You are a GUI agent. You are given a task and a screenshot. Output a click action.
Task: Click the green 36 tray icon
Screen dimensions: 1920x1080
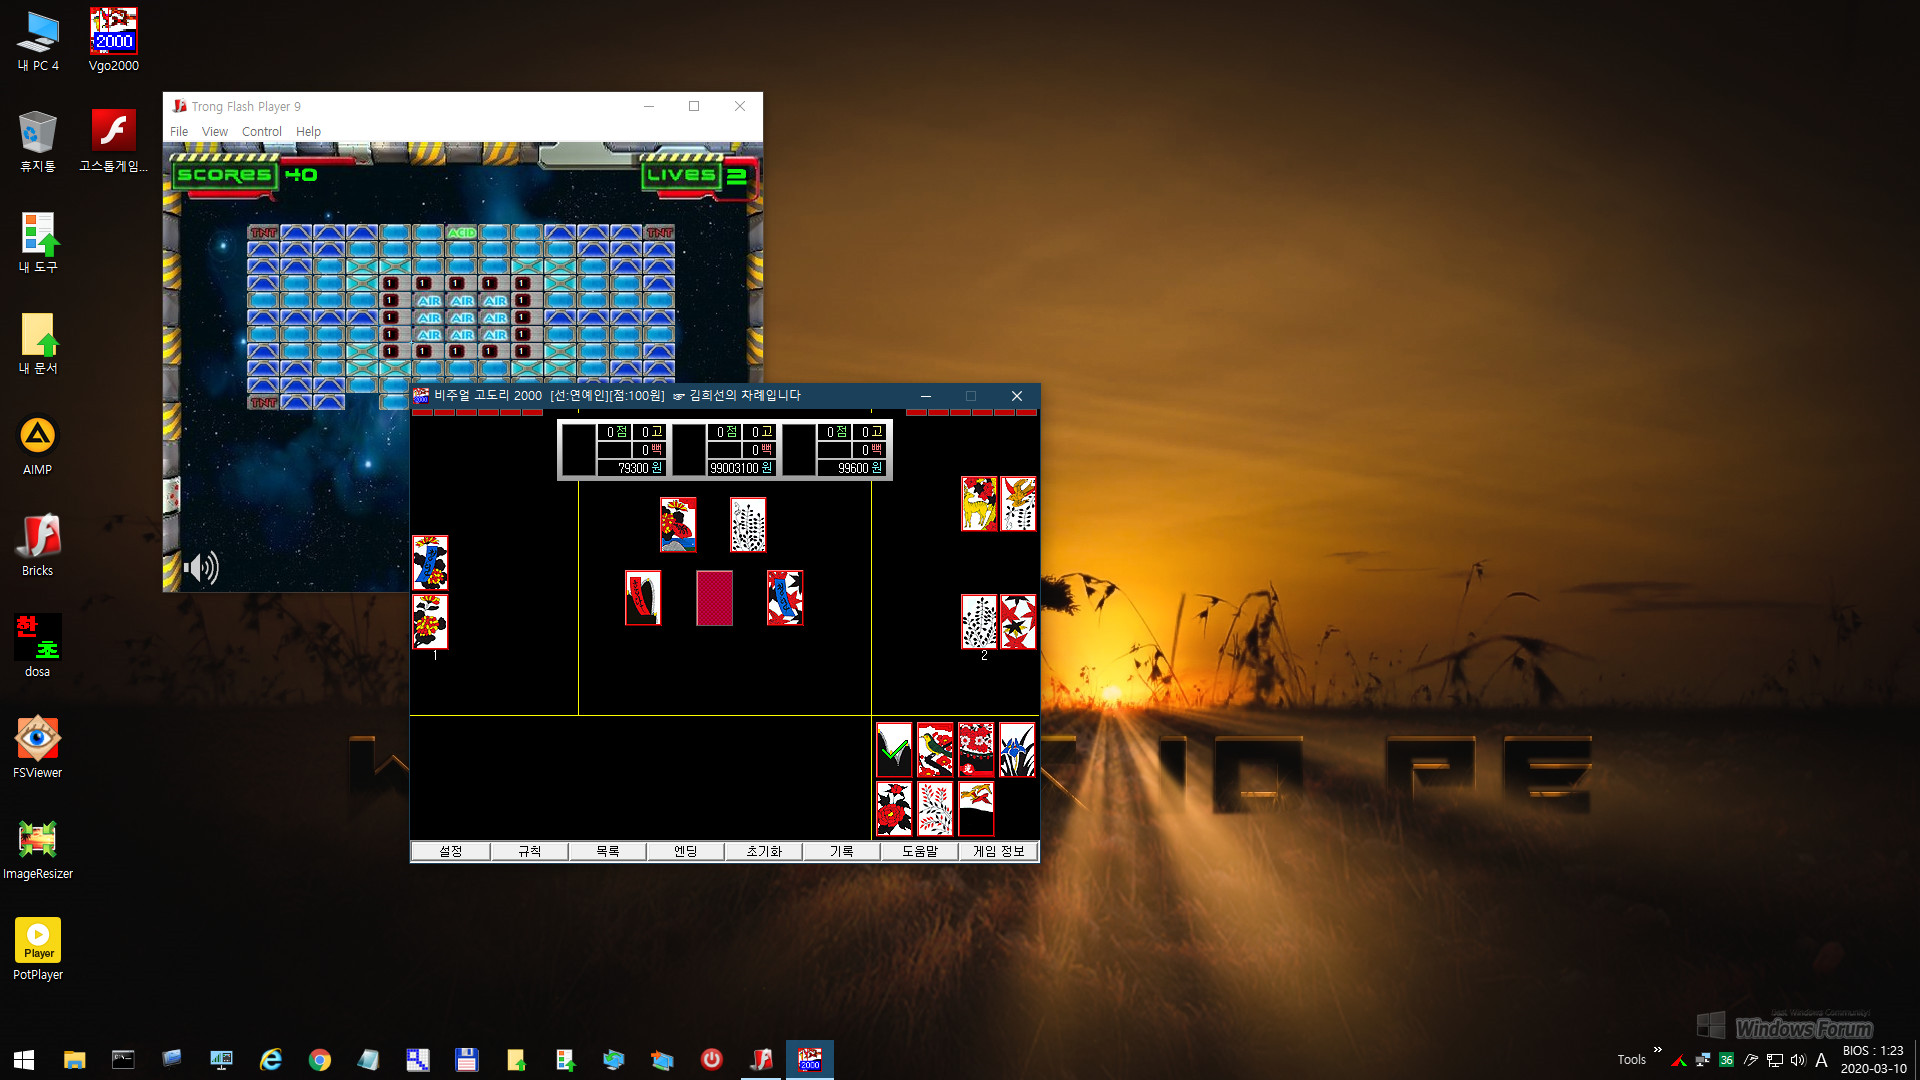point(1726,1060)
